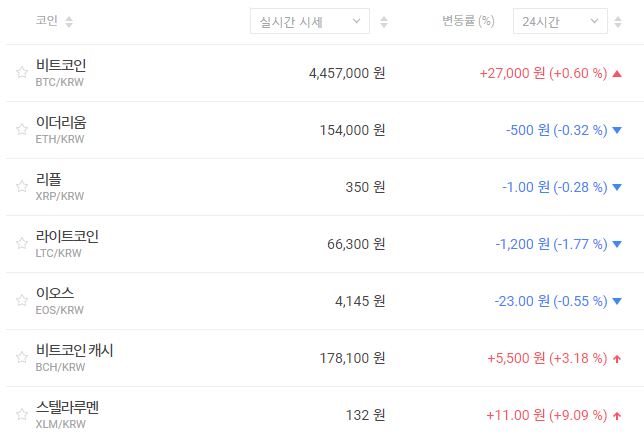Image resolution: width=644 pixels, height=439 pixels.
Task: Click the red up-arrow on 비트코인 캐시 row
Action: coord(616,358)
